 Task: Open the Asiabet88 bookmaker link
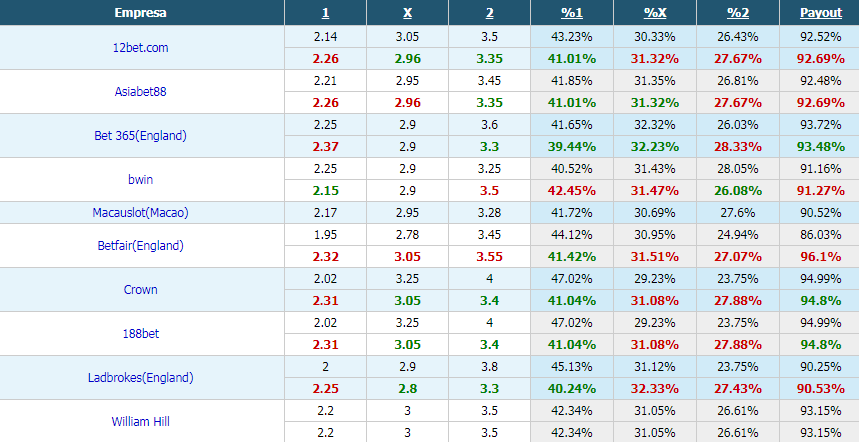click(x=140, y=91)
